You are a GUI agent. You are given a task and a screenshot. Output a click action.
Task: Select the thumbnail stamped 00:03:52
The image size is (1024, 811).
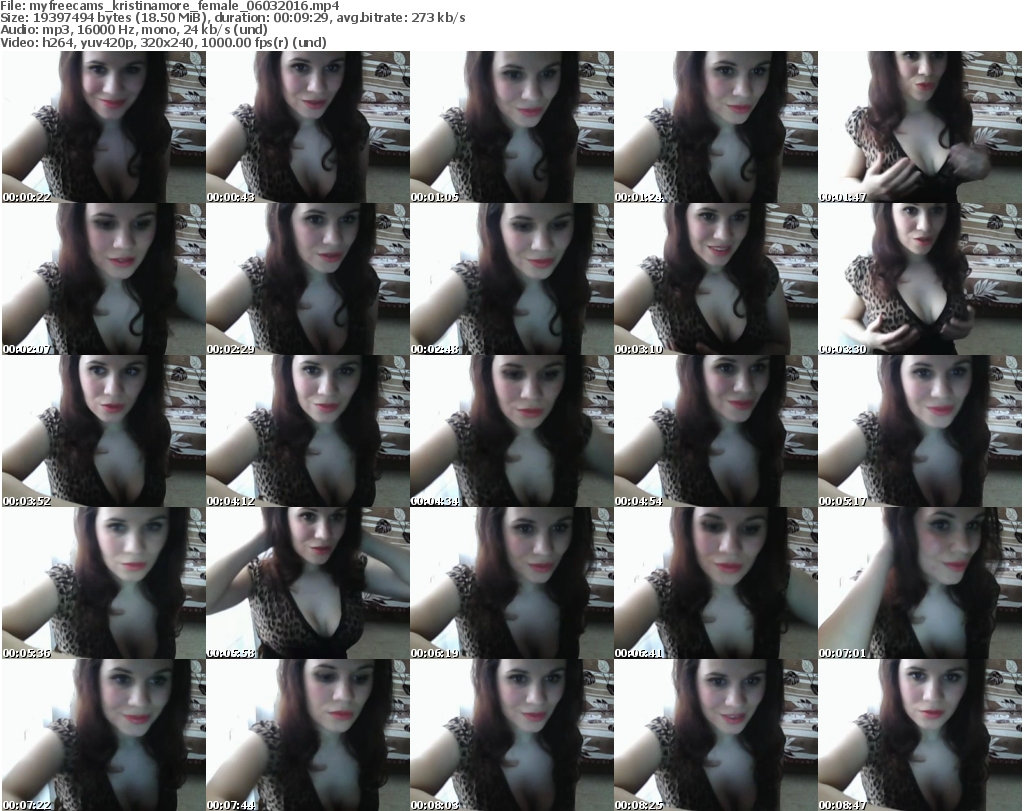pos(104,431)
